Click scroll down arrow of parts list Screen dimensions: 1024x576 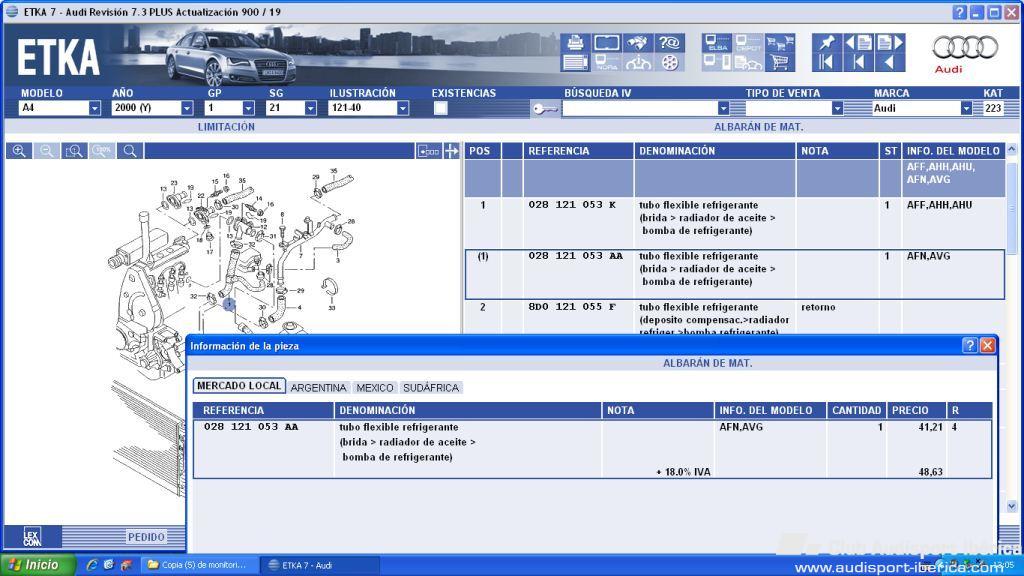[1012, 506]
